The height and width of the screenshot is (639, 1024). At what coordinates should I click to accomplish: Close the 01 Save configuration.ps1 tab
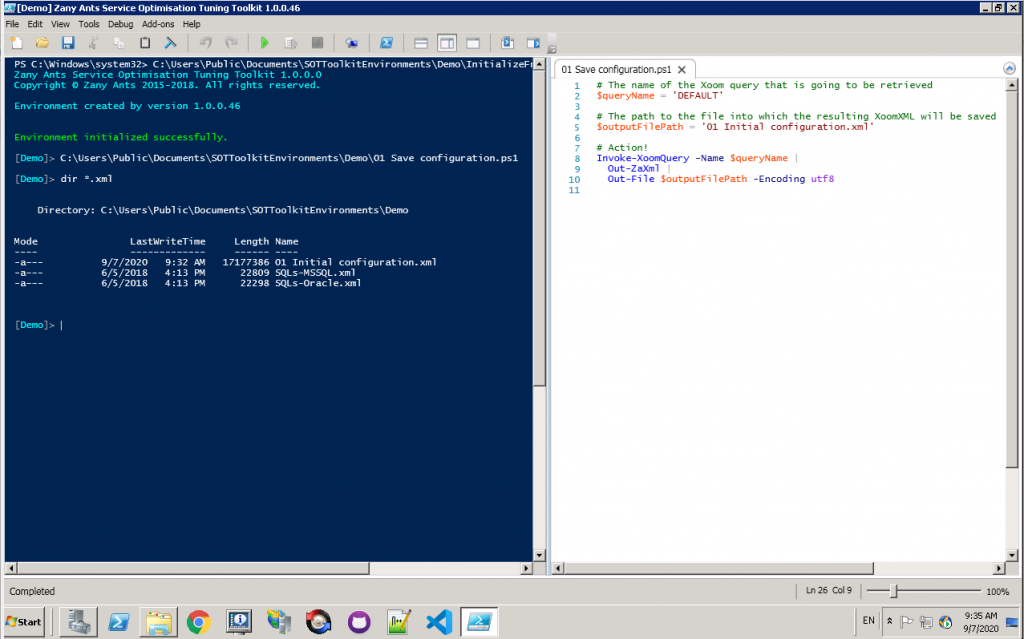coord(682,69)
